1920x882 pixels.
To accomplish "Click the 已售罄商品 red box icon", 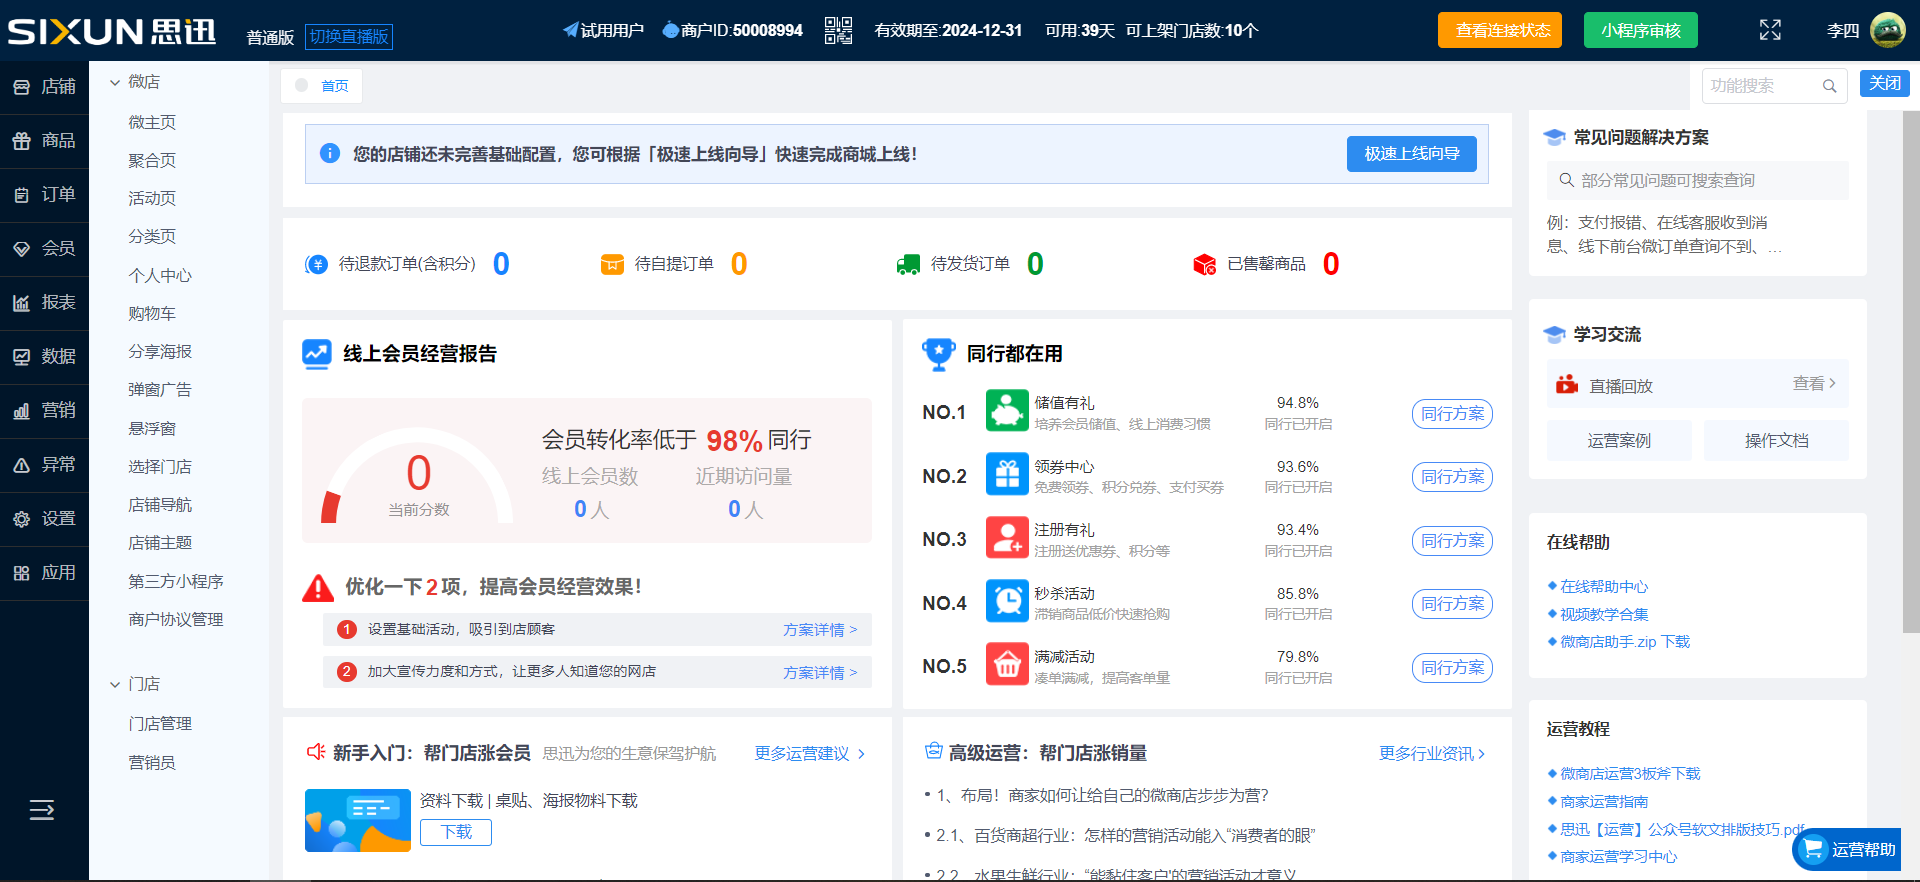I will tap(1204, 264).
